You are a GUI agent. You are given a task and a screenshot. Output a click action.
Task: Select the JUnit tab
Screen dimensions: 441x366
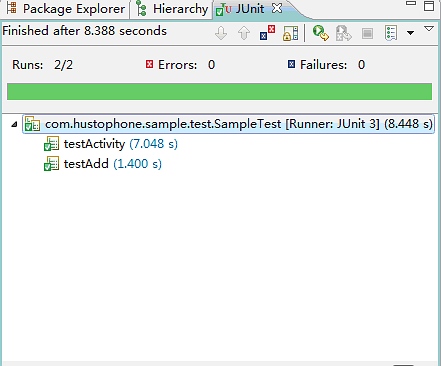tap(249, 9)
